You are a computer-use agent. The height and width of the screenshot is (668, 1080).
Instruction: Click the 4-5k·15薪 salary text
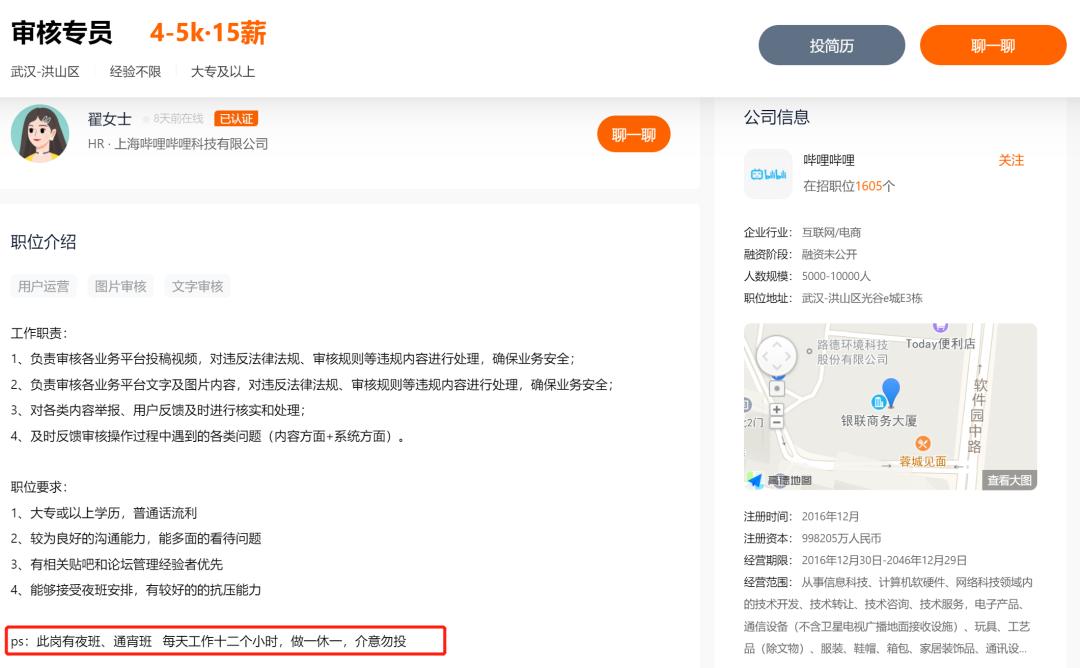(x=208, y=32)
